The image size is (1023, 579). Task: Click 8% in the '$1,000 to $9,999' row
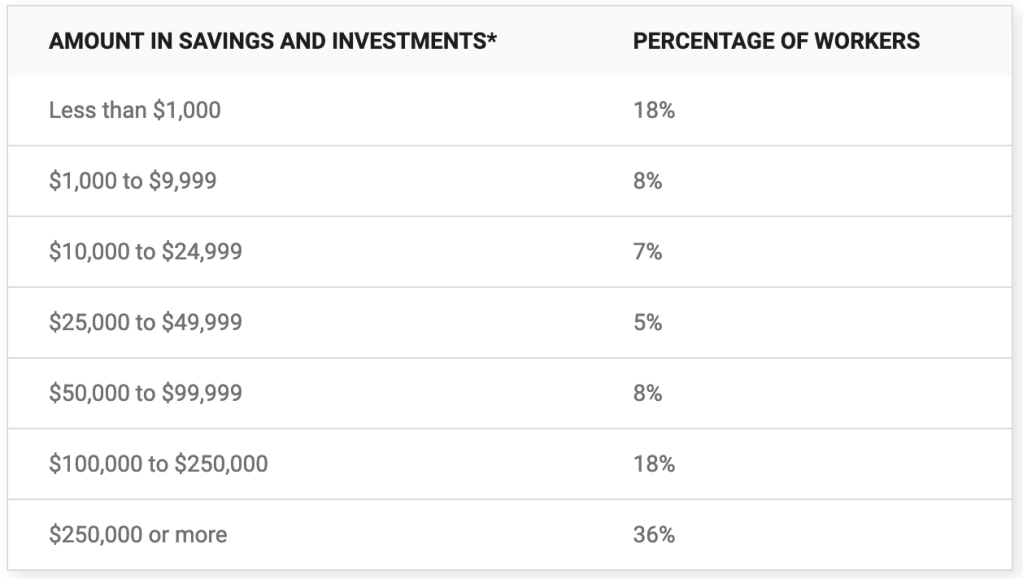point(648,181)
